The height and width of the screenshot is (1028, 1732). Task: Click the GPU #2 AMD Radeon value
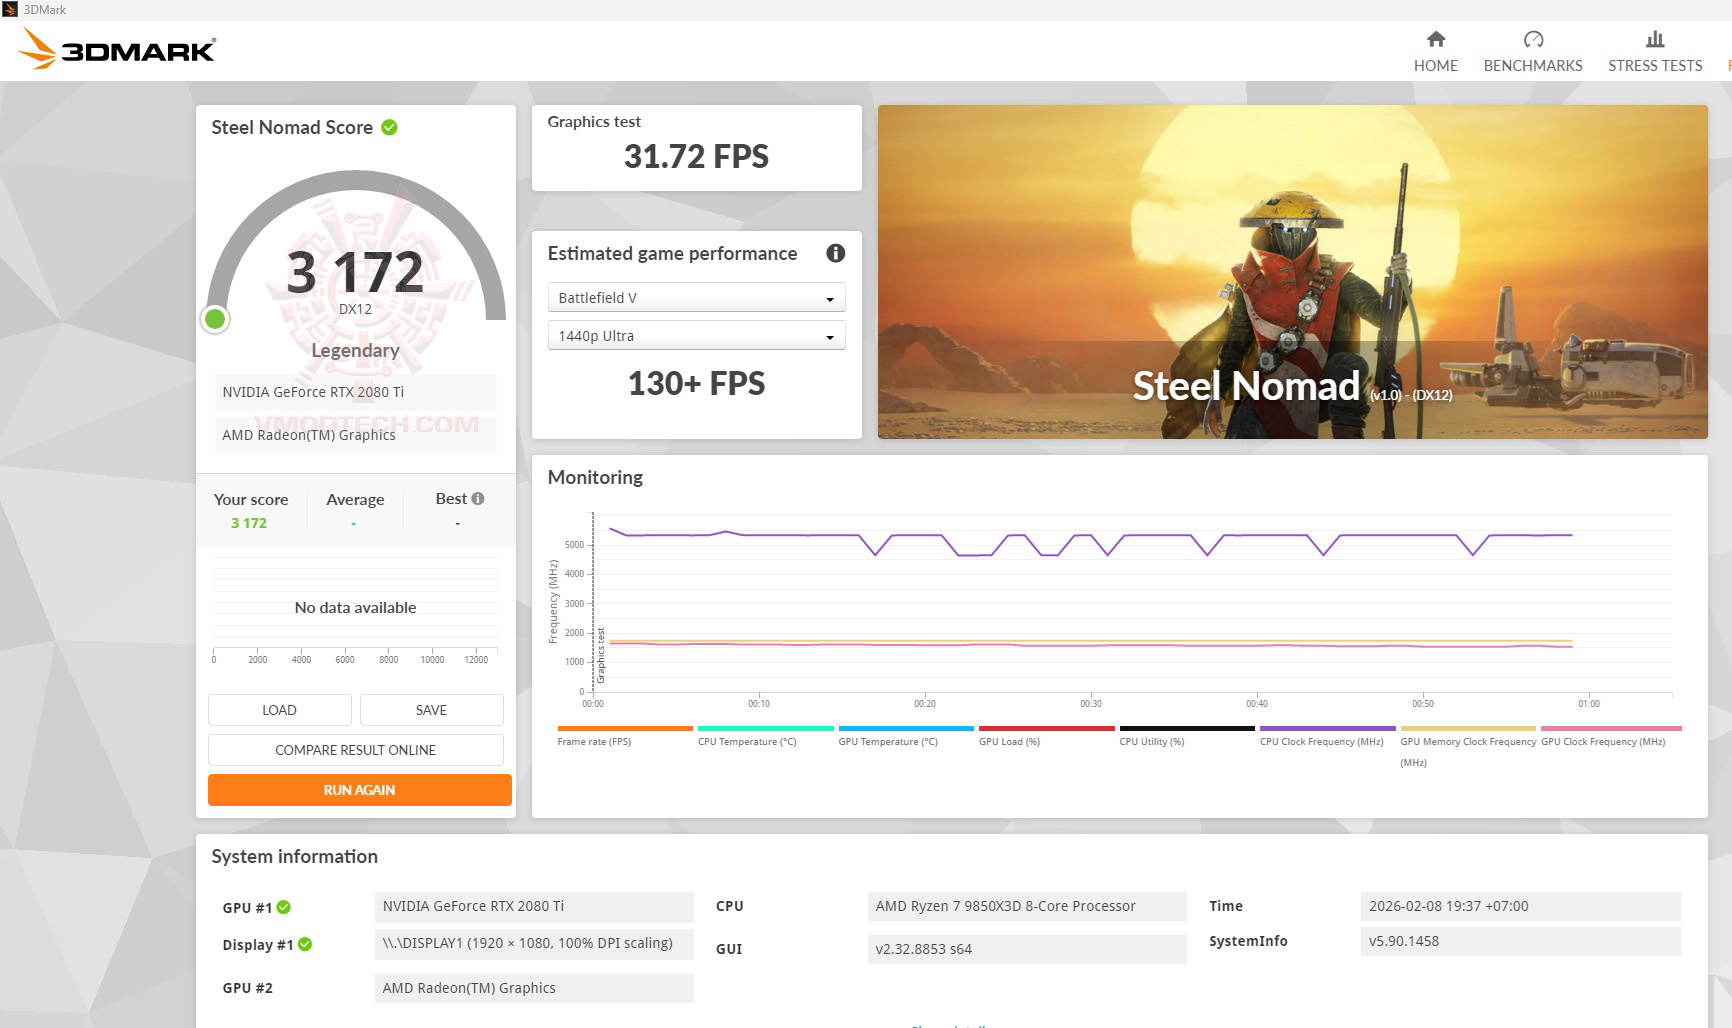point(534,988)
